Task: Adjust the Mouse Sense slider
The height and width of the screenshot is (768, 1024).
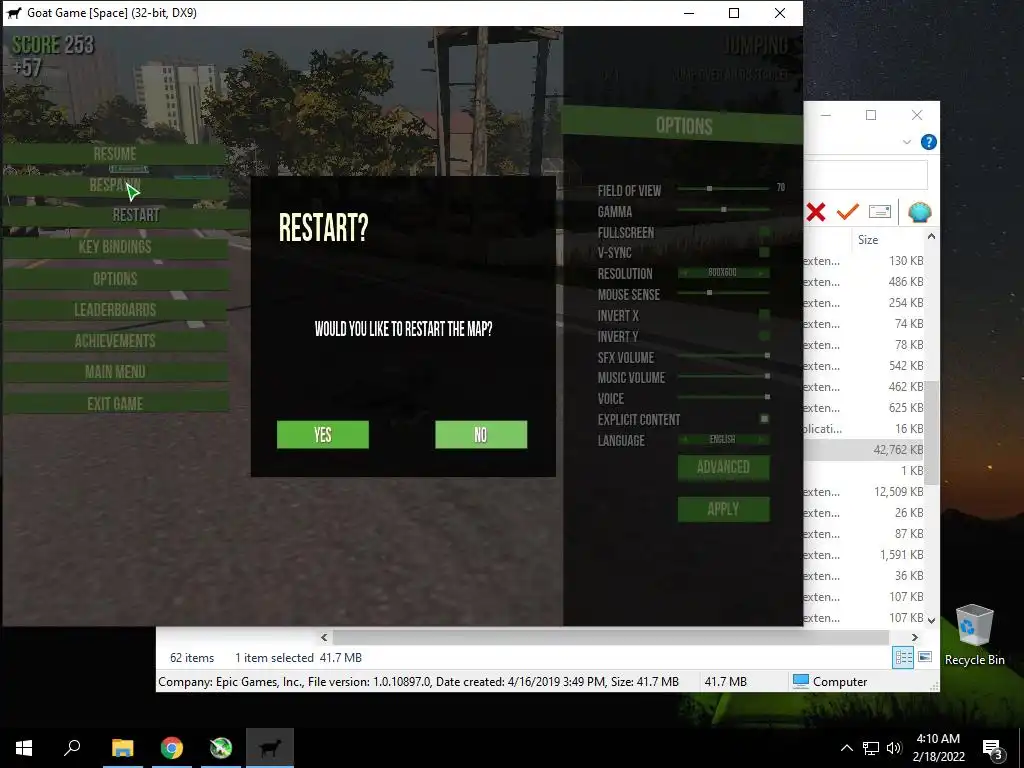Action: [723, 293]
